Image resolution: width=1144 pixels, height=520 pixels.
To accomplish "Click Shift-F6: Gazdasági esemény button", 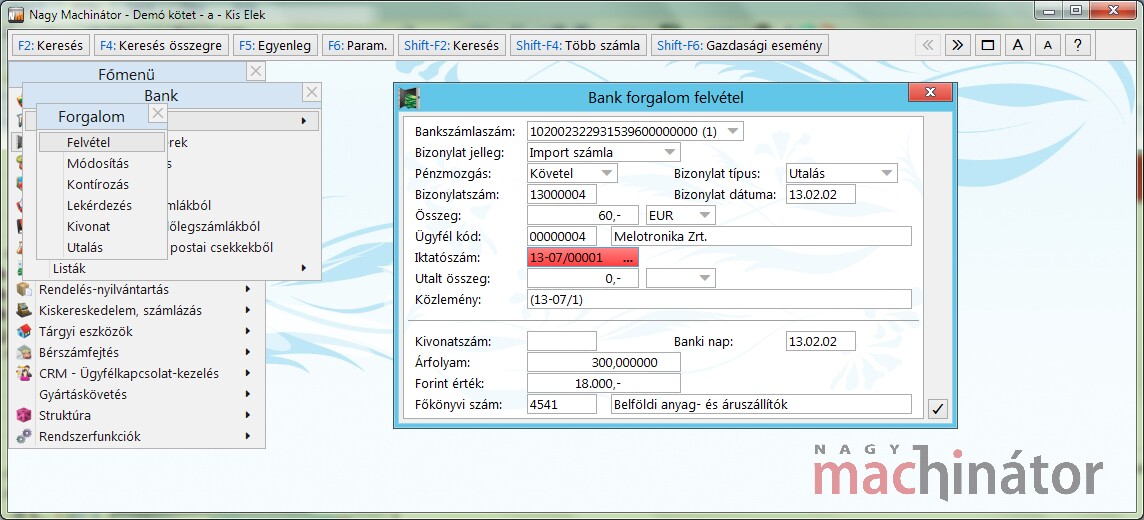I will (x=740, y=45).
